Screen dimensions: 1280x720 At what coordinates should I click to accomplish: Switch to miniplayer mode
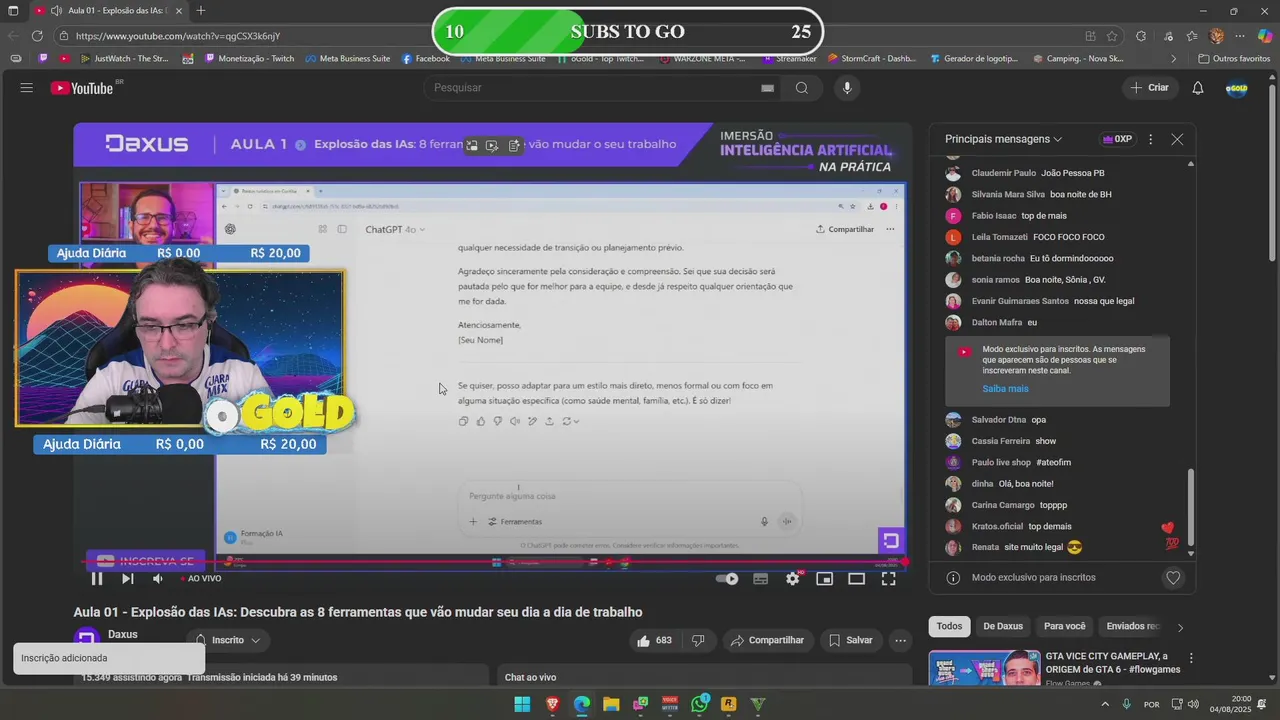tap(824, 578)
